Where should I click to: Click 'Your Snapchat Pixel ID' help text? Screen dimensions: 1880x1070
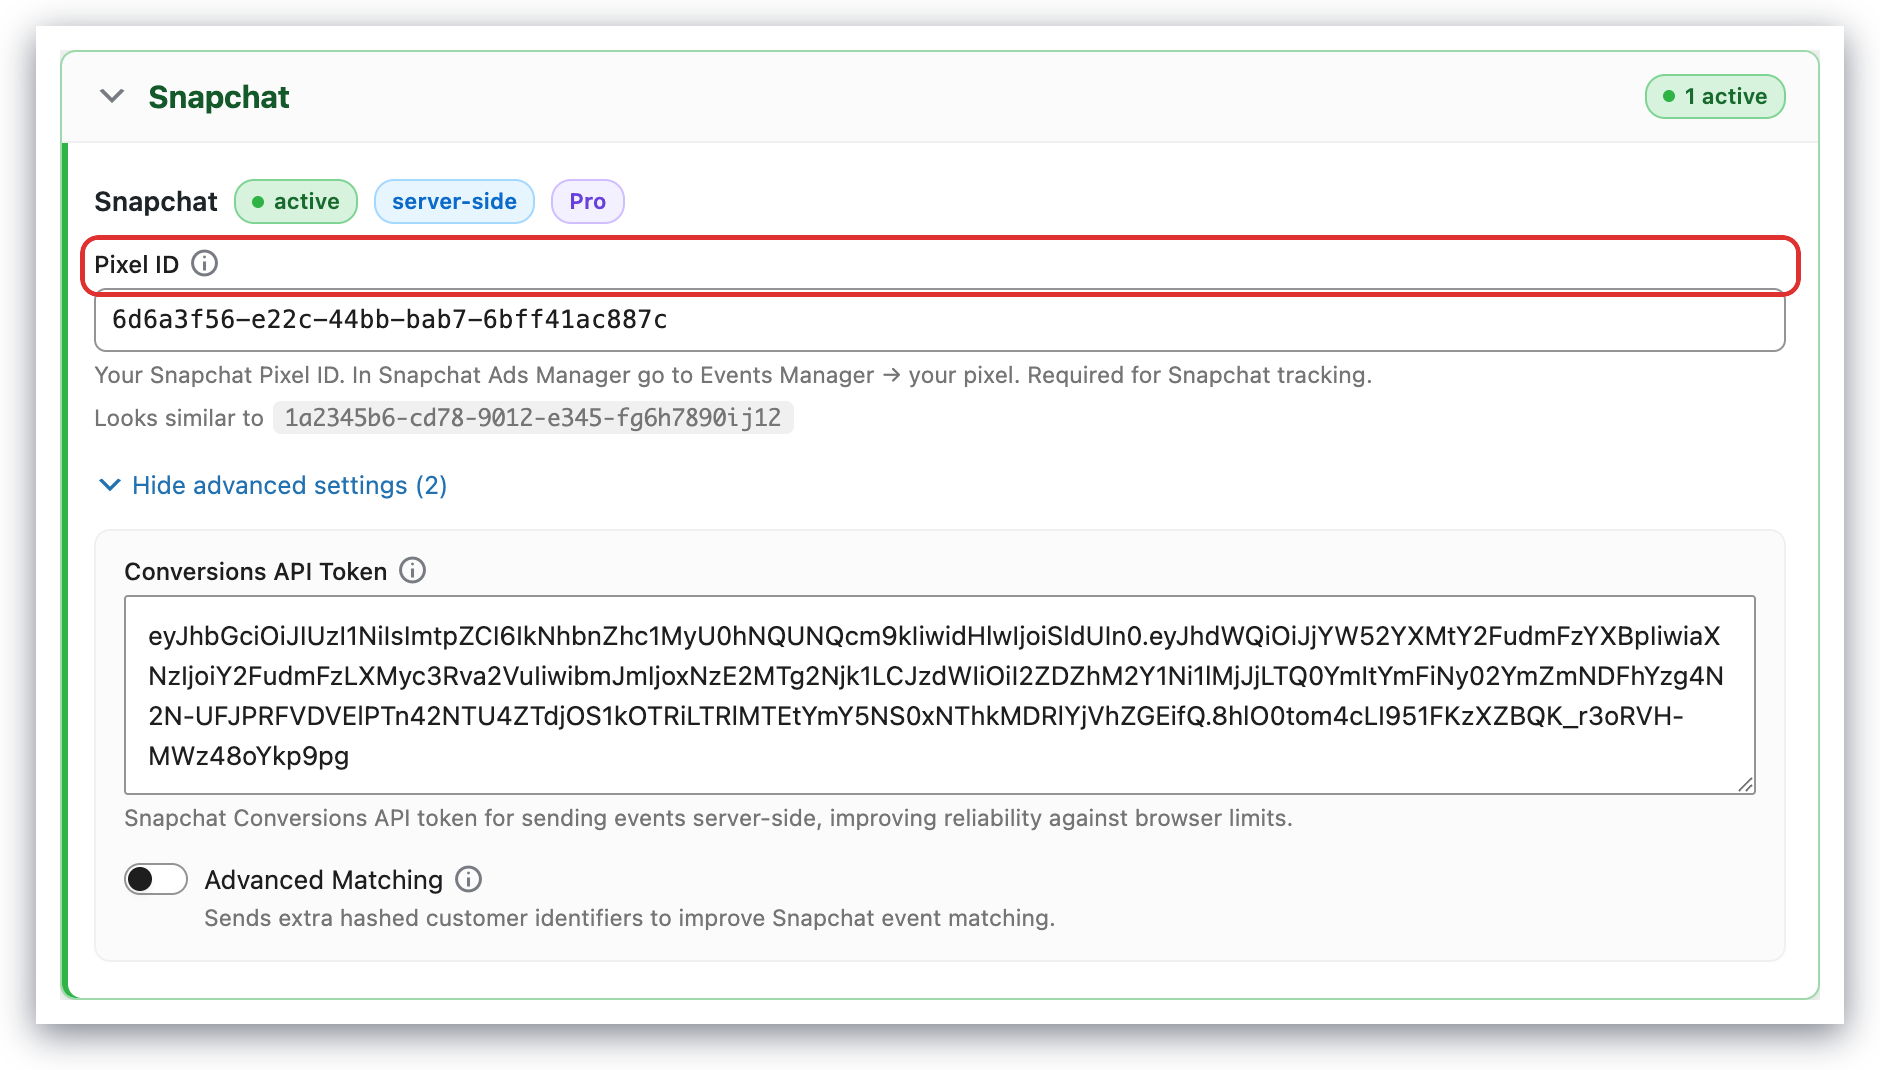[733, 375]
